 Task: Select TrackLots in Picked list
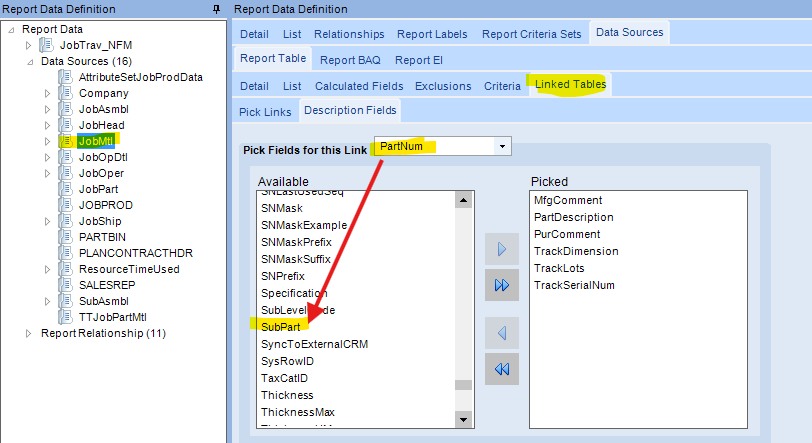coord(559,268)
